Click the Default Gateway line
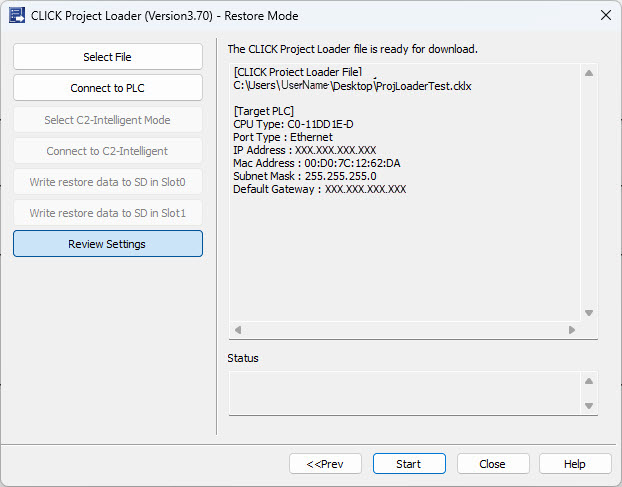622x487 pixels. pos(320,189)
